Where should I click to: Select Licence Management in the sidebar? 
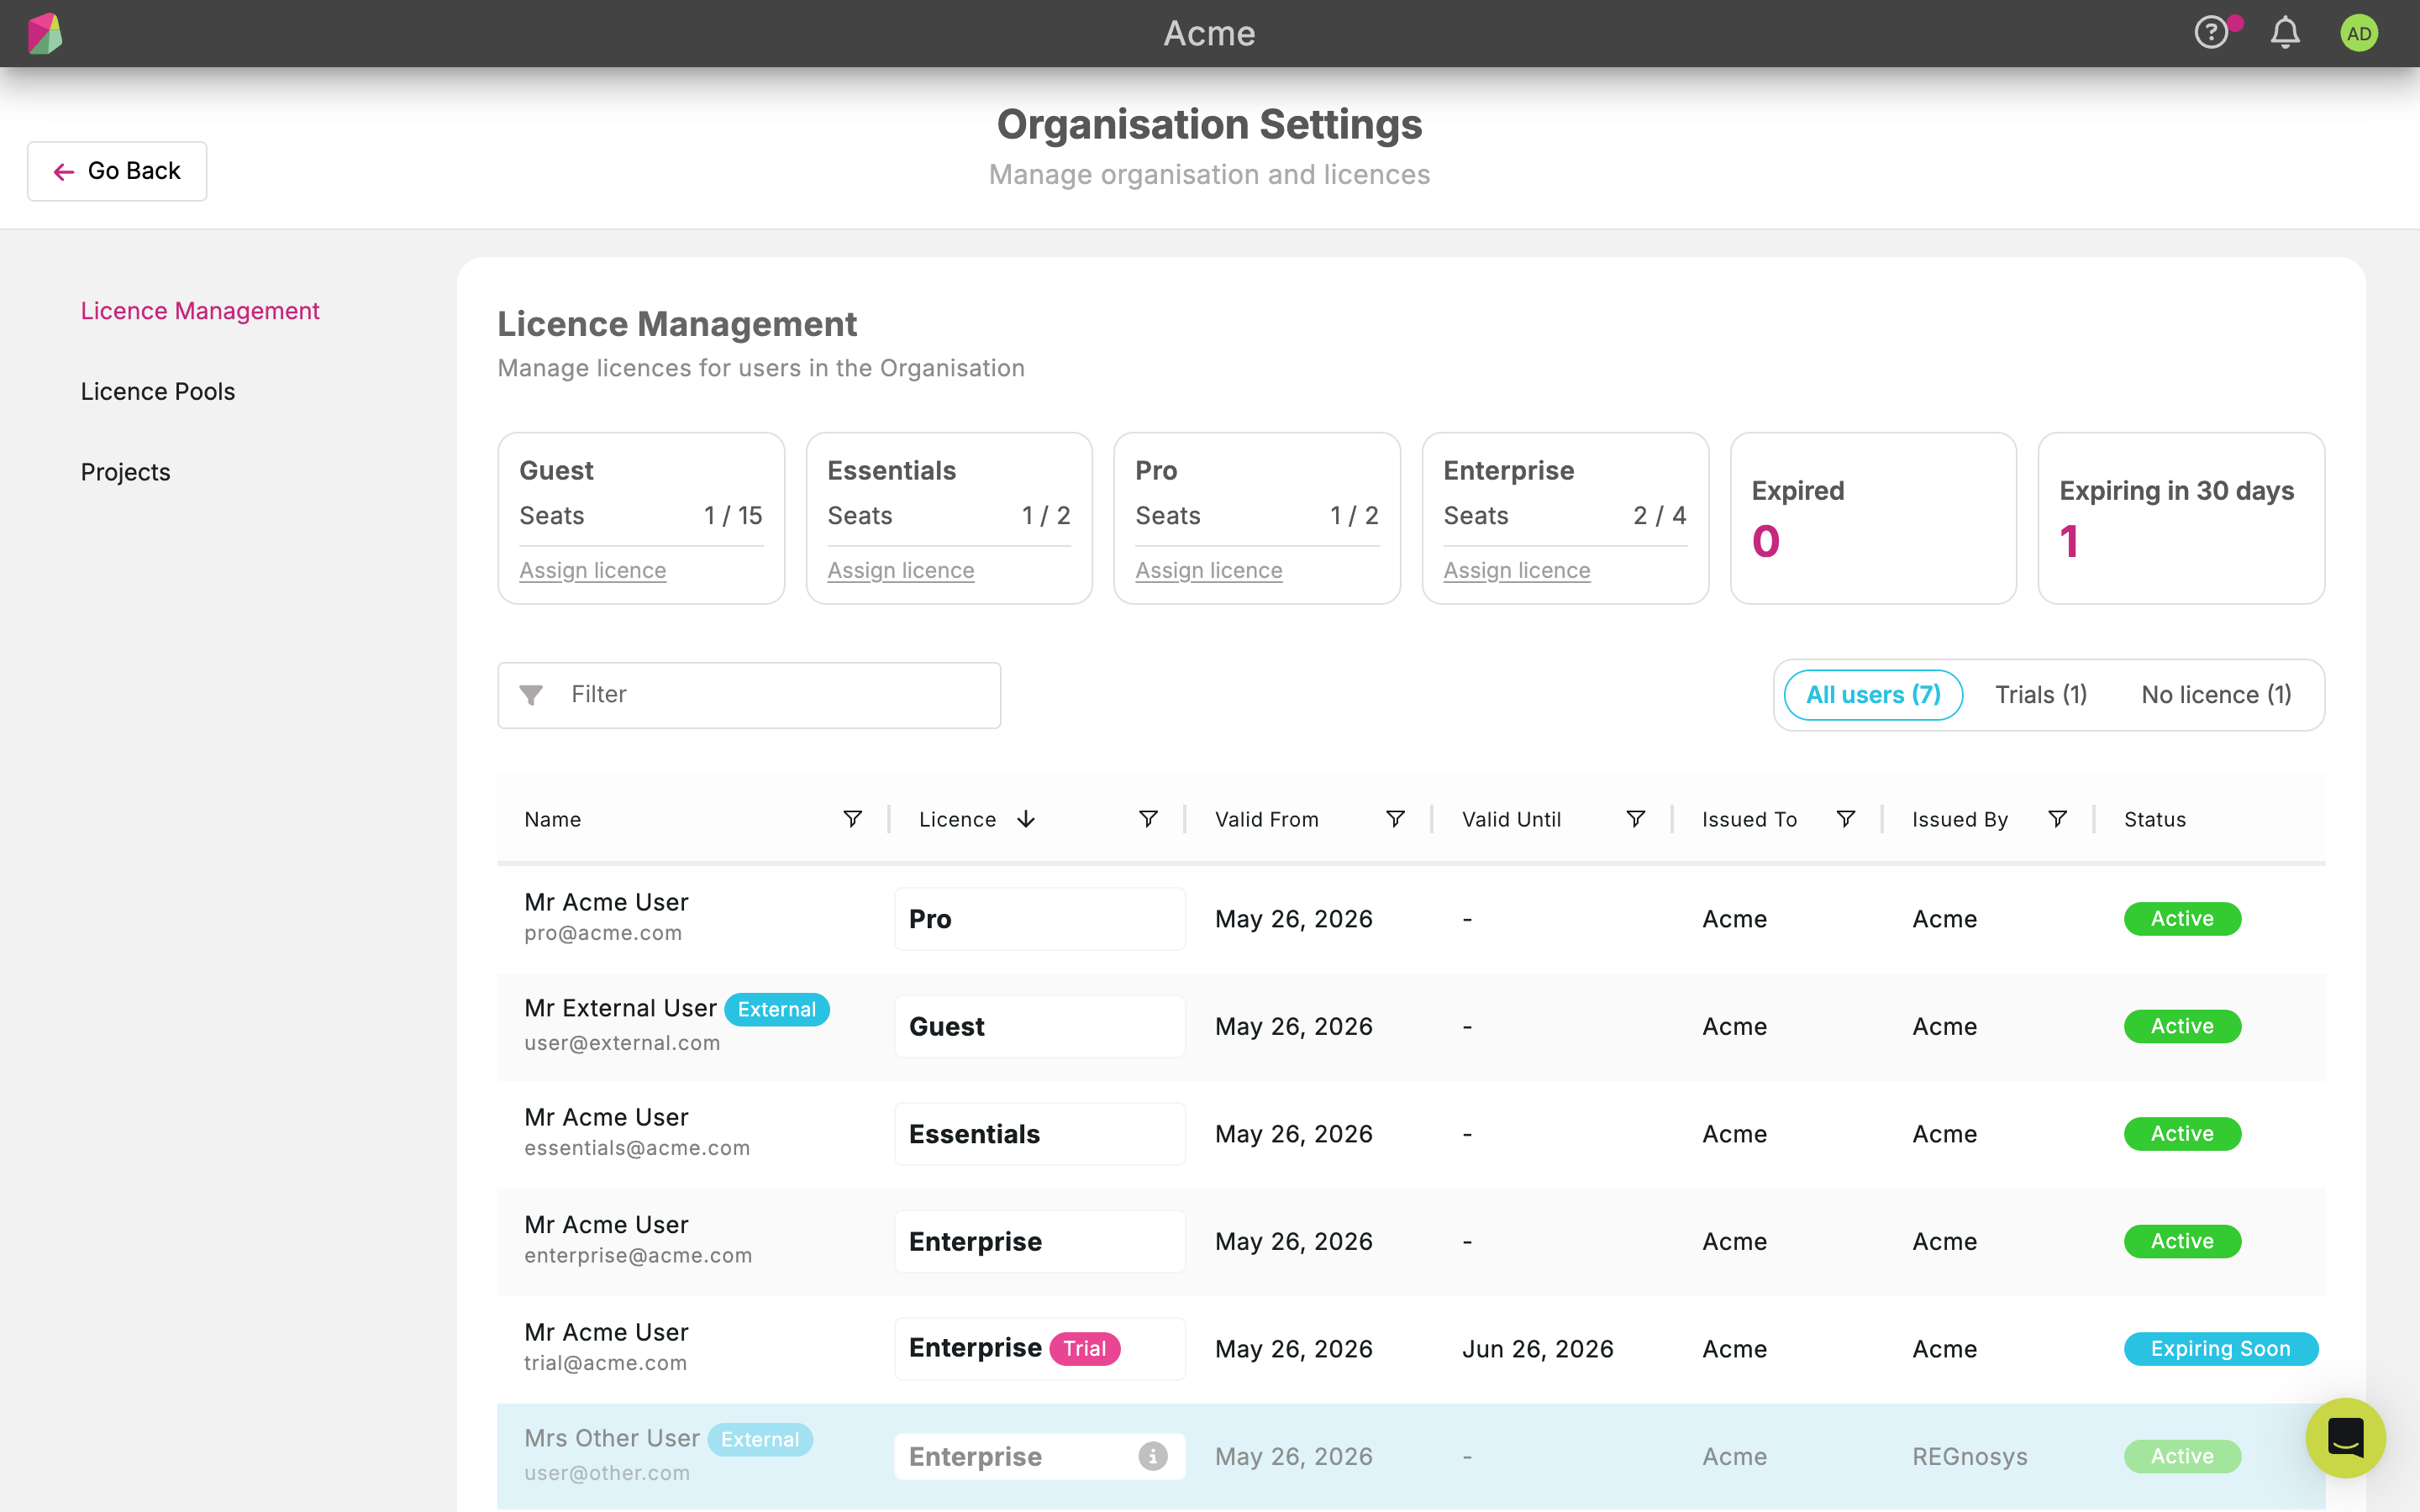click(200, 311)
